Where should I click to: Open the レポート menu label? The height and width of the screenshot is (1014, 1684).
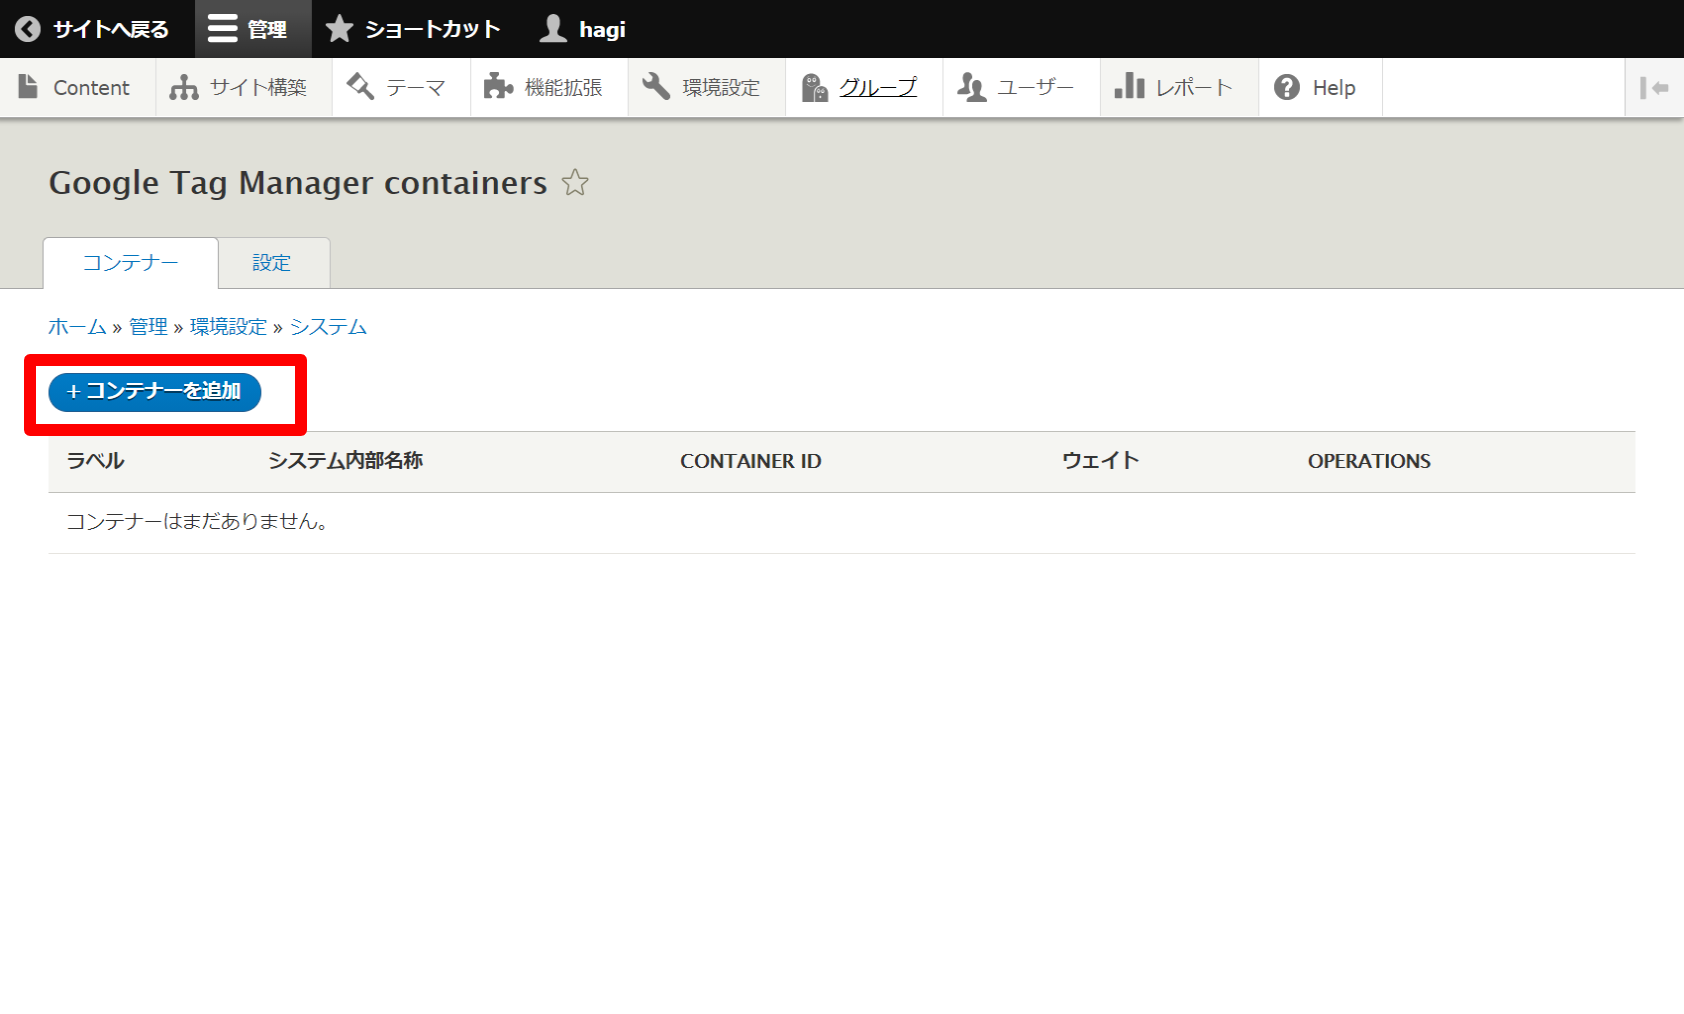1194,88
